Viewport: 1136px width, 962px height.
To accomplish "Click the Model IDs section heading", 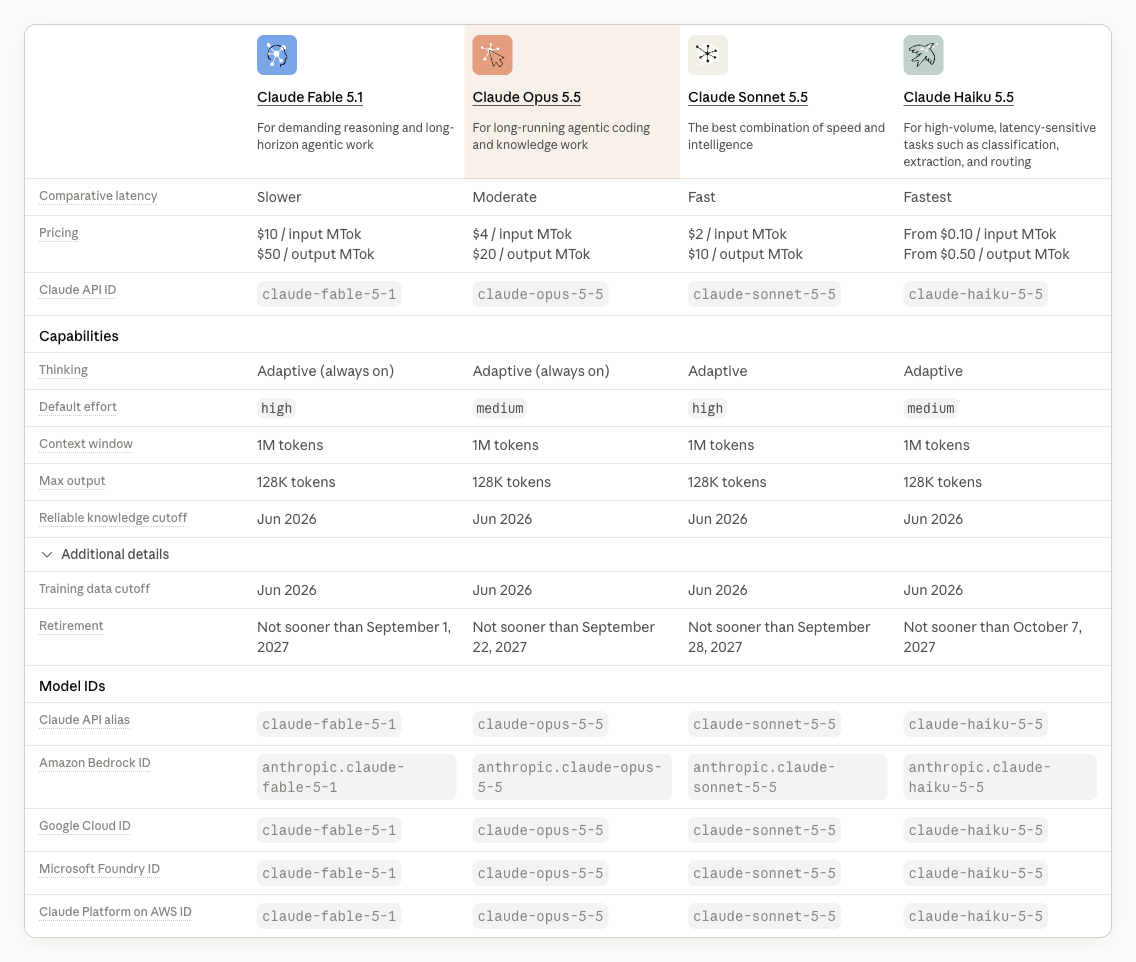I will pyautogui.click(x=72, y=685).
